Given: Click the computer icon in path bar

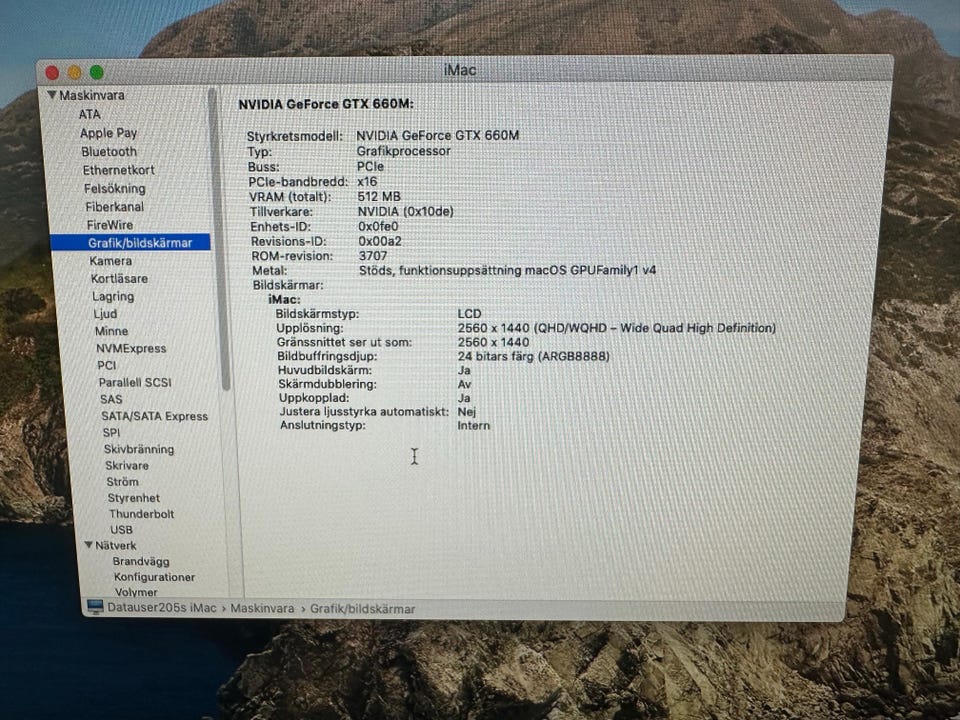Looking at the screenshot, I should [x=95, y=607].
